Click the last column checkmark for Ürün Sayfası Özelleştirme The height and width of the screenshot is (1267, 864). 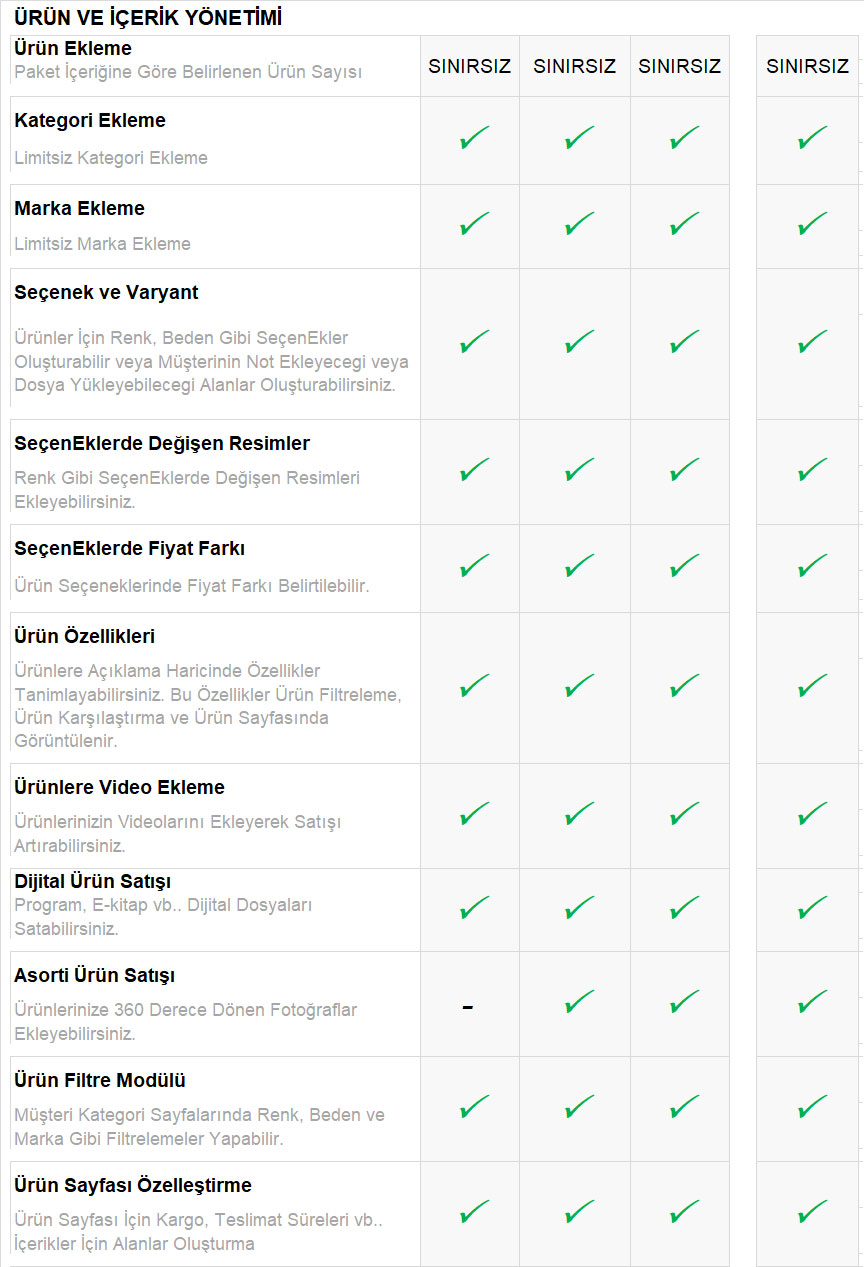click(x=812, y=1212)
